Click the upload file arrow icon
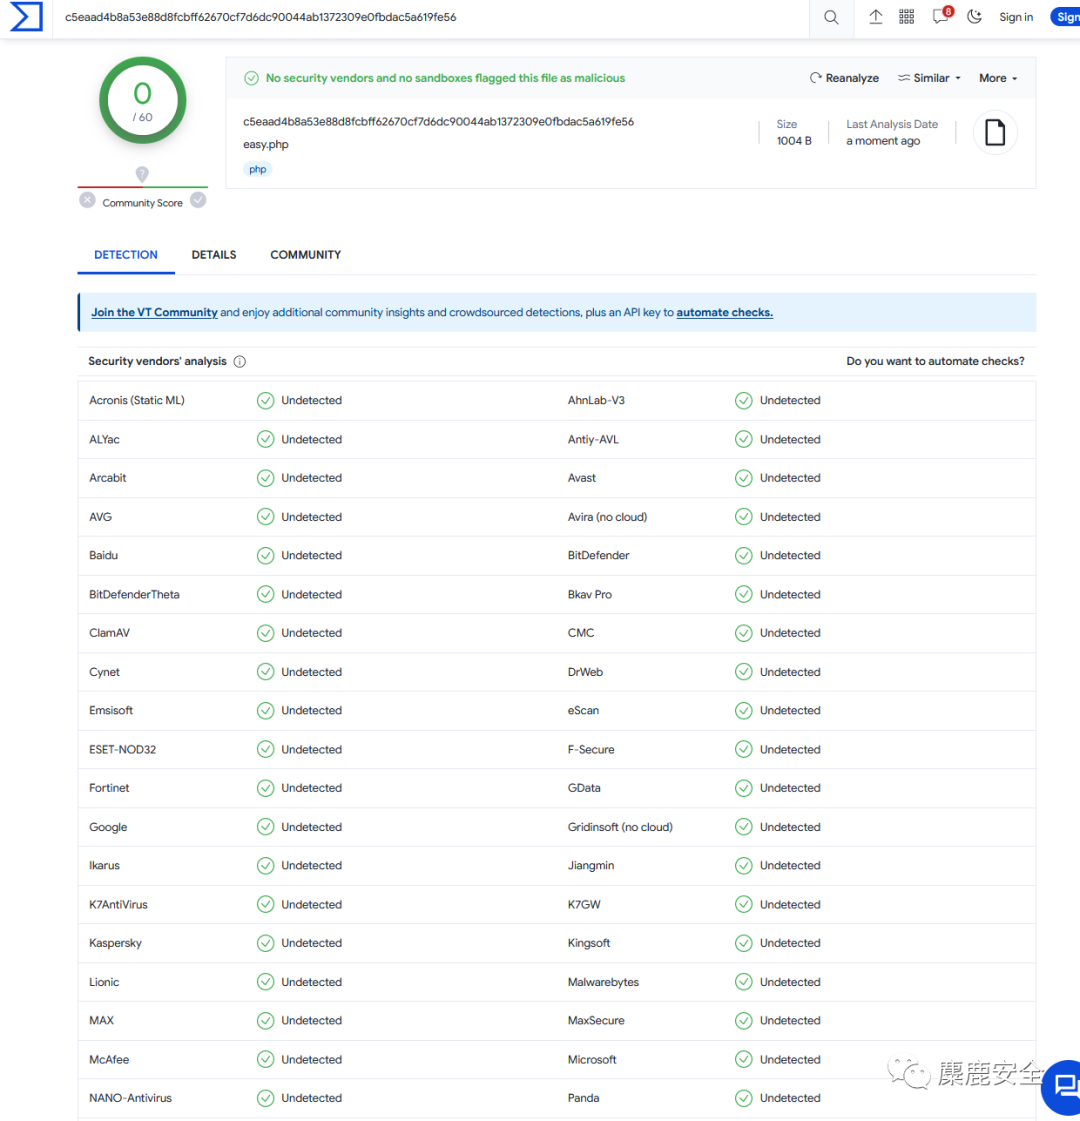Image resolution: width=1080 pixels, height=1121 pixels. [x=875, y=16]
